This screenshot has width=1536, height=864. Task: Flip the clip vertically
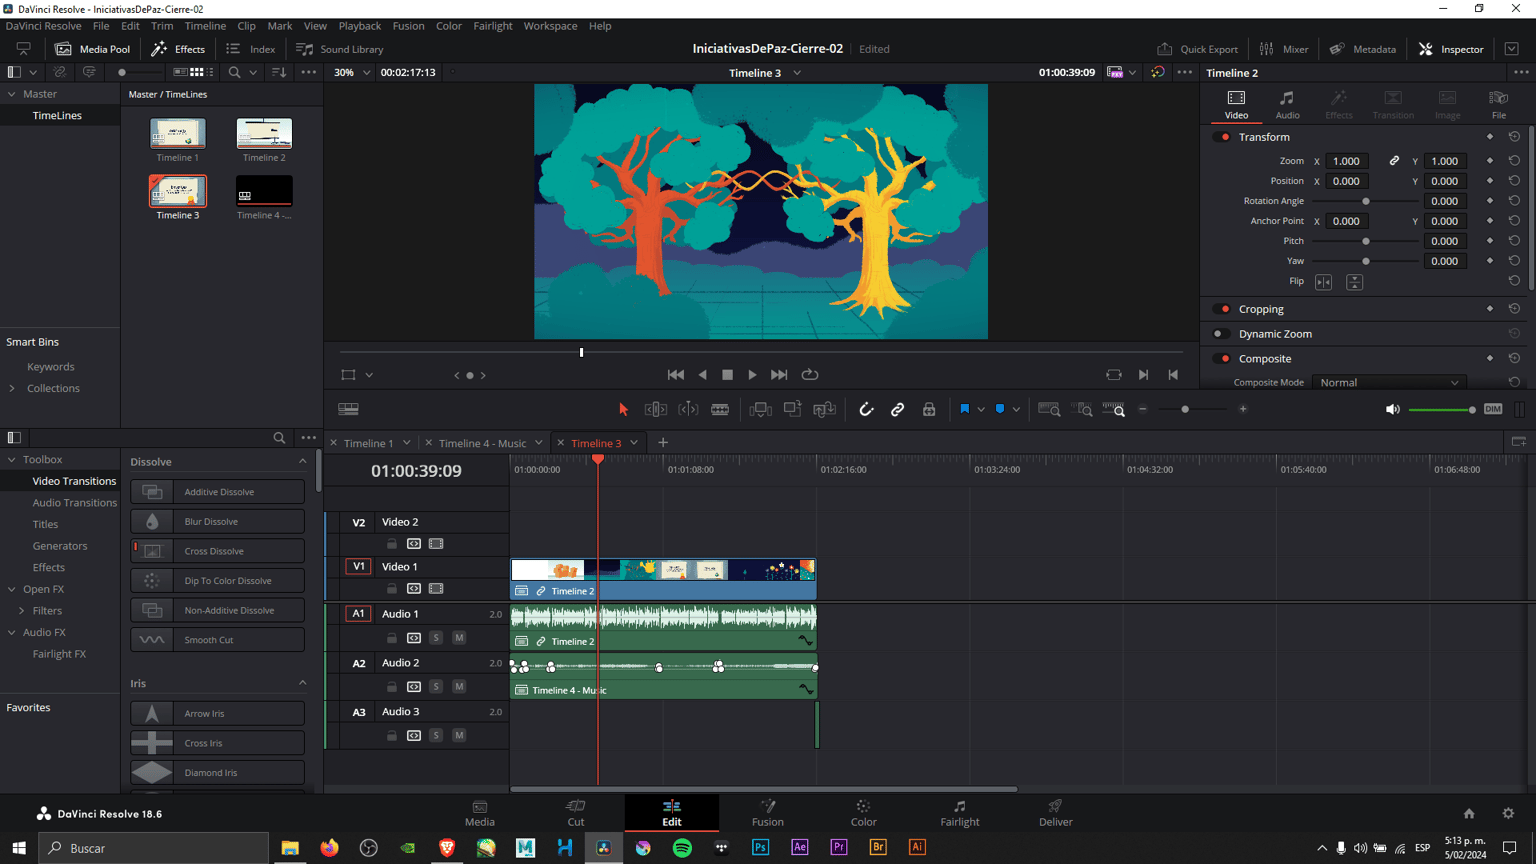[1354, 282]
